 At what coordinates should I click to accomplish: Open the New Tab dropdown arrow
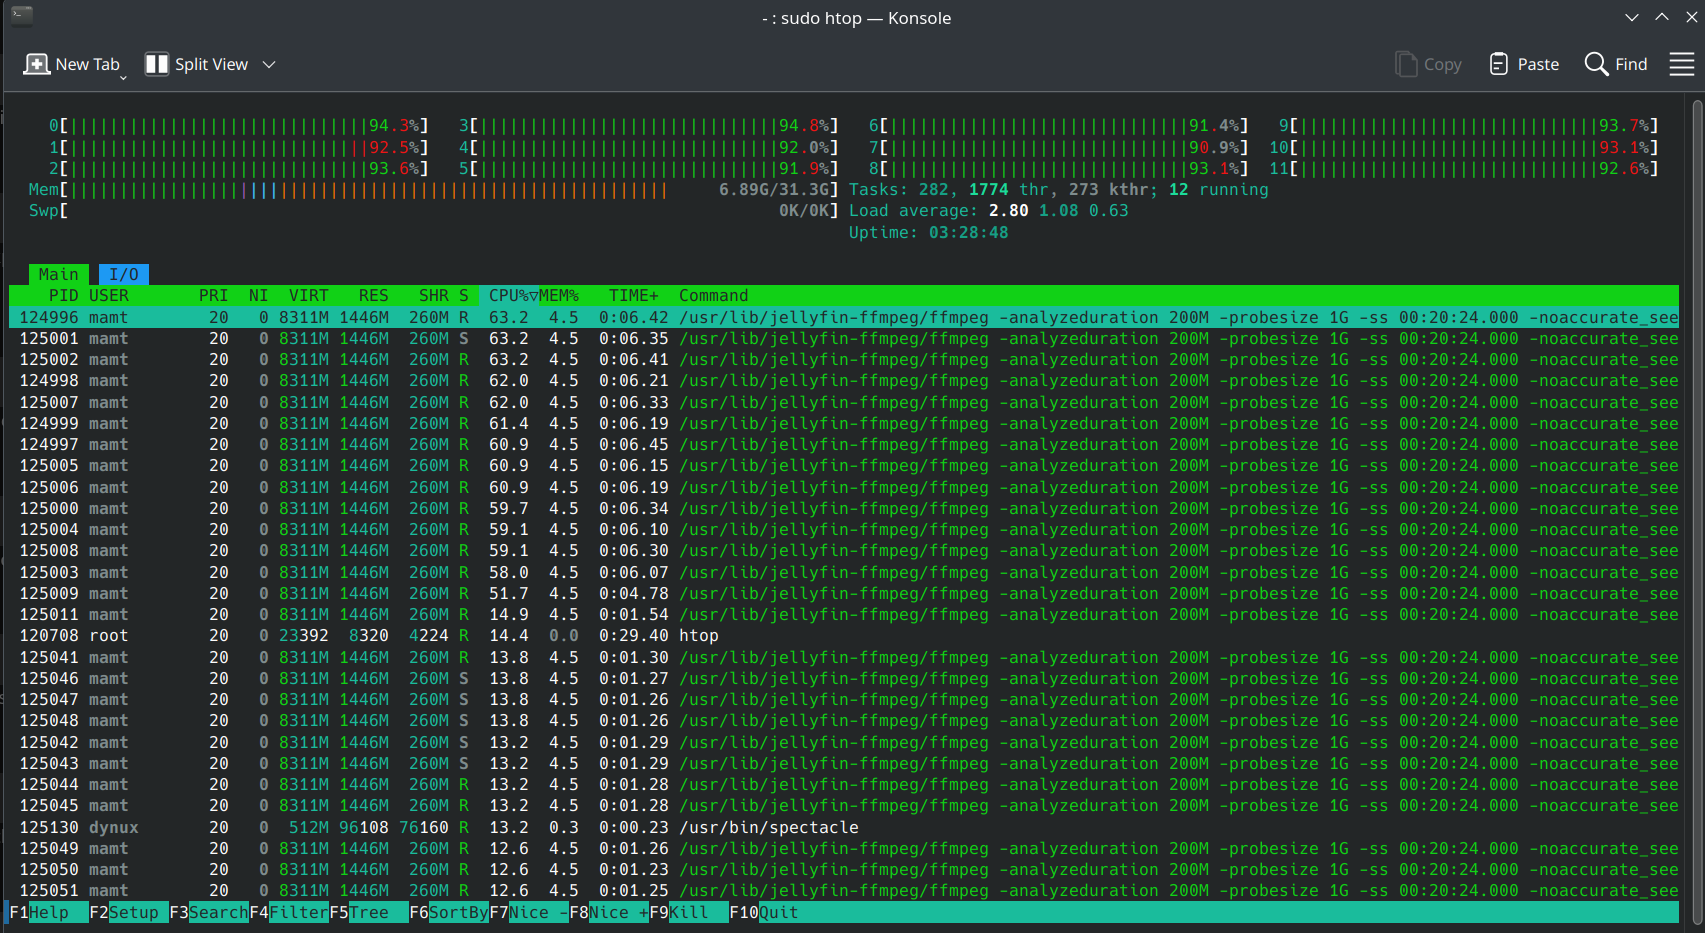pos(123,77)
